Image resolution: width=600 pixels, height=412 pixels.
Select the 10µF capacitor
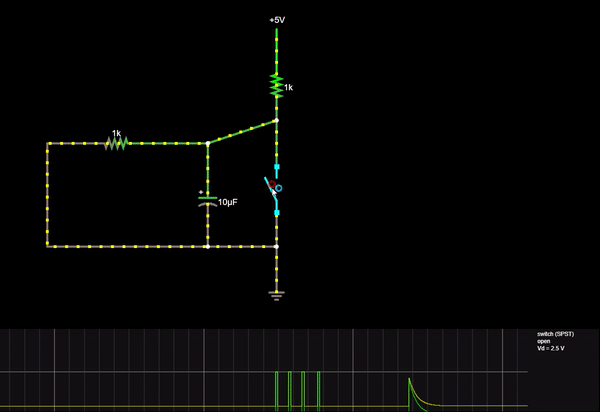point(208,202)
